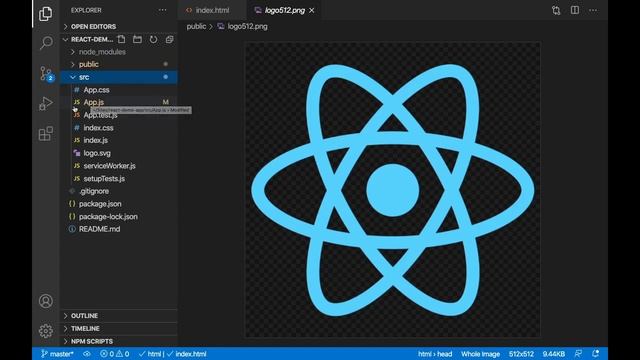This screenshot has height=360, width=640.
Task: Open App.css in the file tree
Action: tap(119, 90)
